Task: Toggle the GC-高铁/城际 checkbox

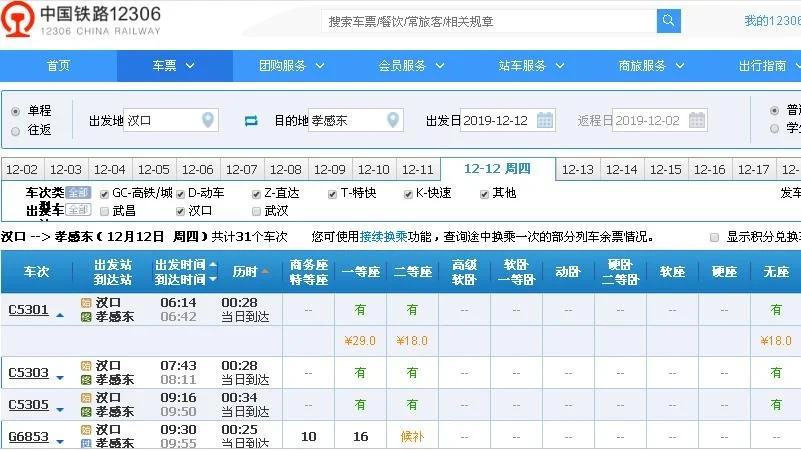Action: (104, 194)
